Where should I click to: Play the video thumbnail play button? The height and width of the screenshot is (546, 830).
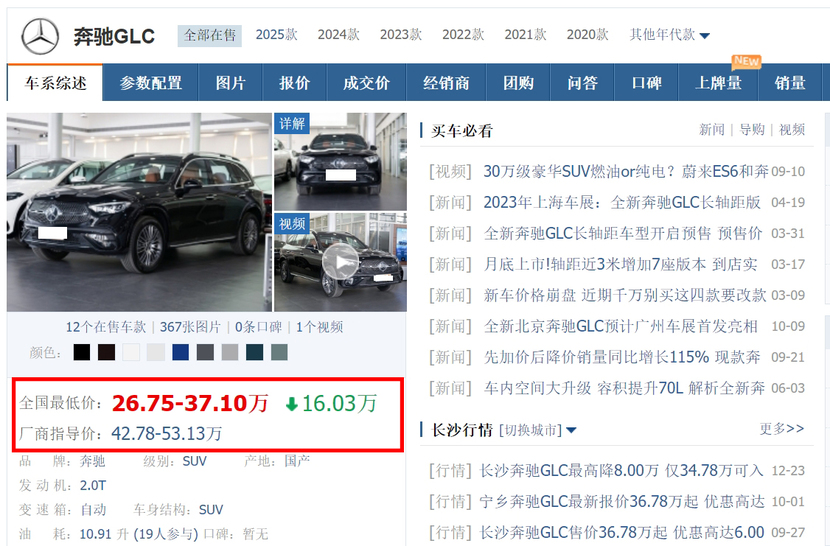[340, 262]
